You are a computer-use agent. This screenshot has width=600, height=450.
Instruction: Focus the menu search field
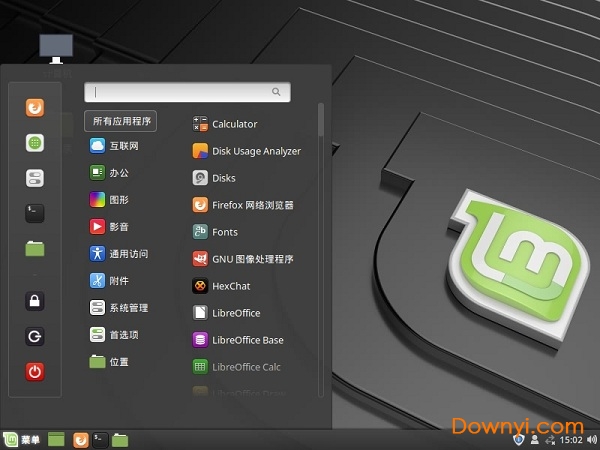[187, 92]
